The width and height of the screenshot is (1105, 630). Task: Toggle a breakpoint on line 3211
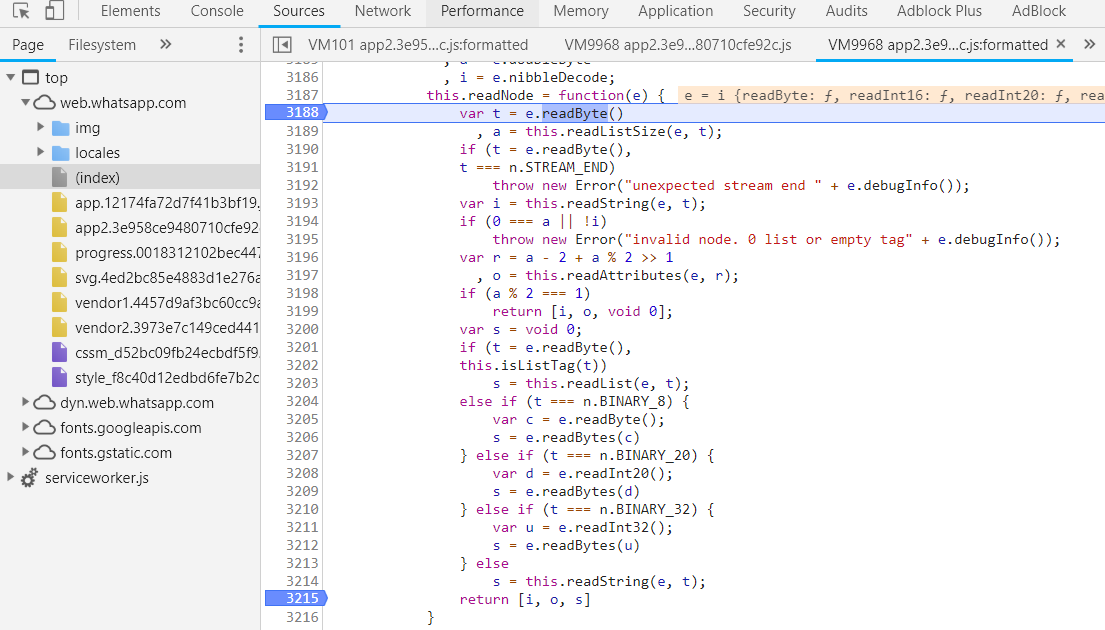click(302, 527)
